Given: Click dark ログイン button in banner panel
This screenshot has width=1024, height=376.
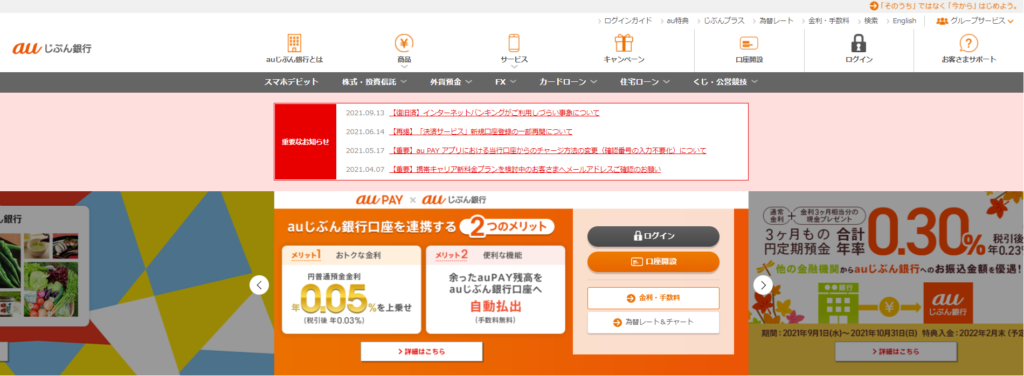Looking at the screenshot, I should [x=653, y=236].
